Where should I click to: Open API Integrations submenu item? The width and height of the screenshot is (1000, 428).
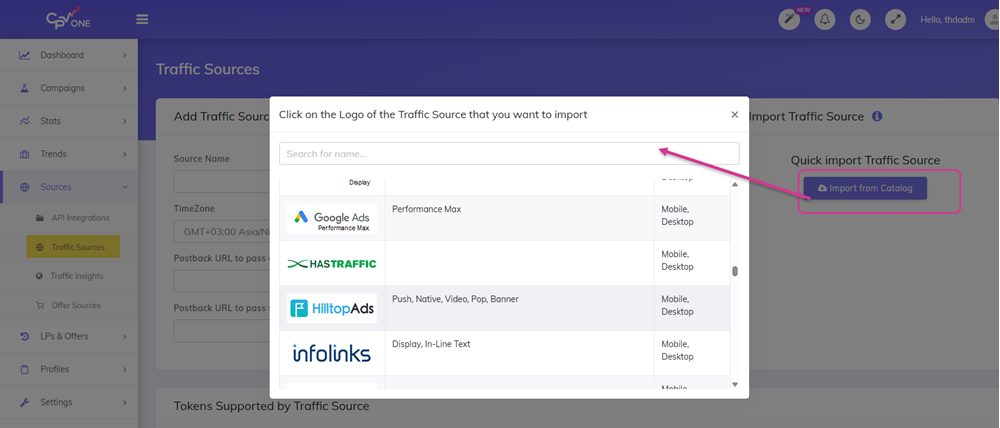pos(80,218)
